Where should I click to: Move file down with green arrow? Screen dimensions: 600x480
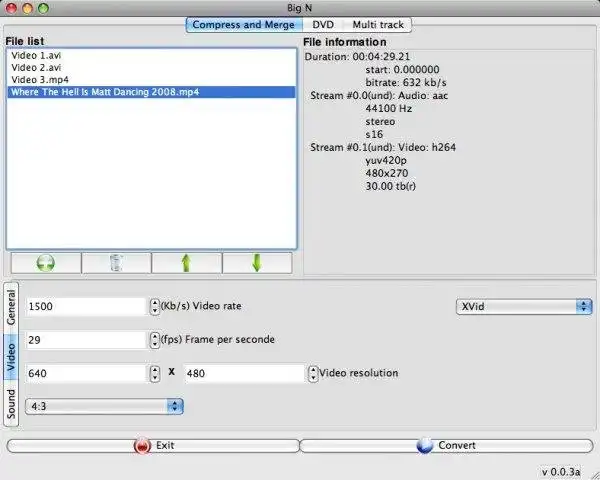pos(257,263)
